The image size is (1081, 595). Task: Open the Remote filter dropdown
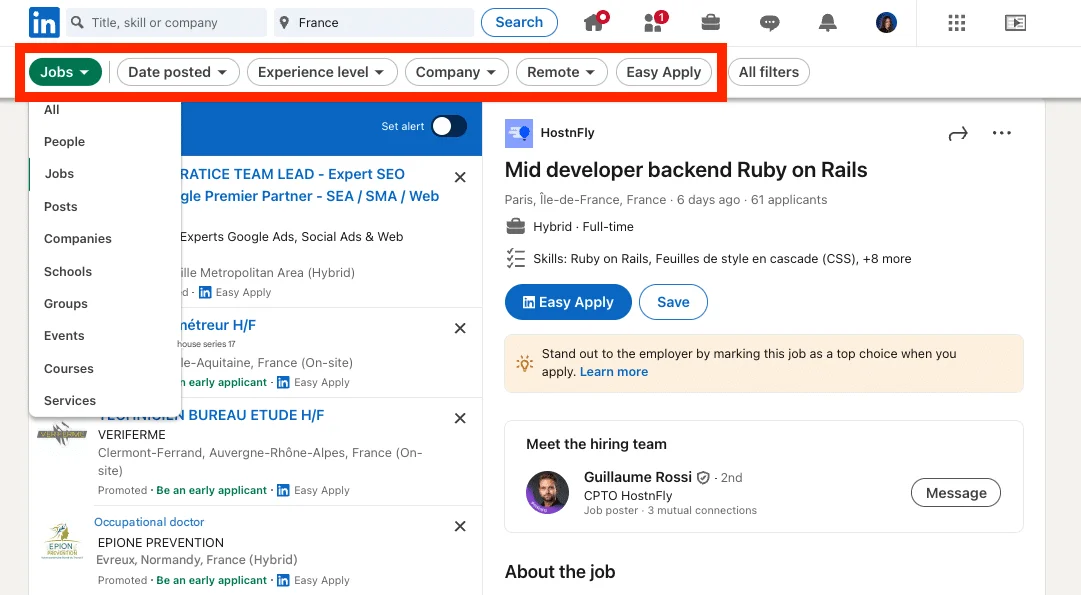pos(561,72)
